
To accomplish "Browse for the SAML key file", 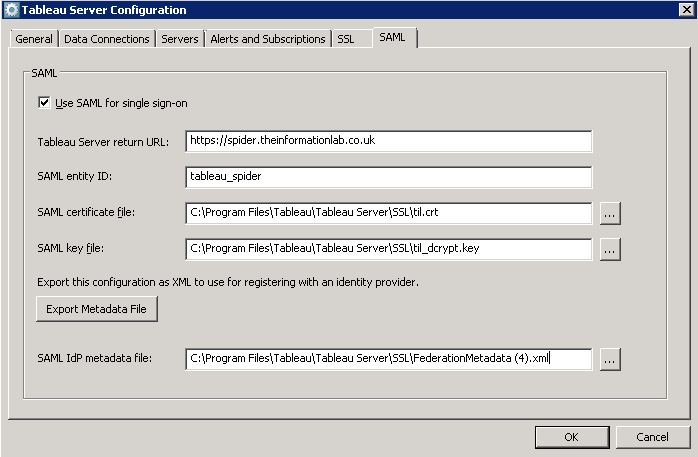I will (x=610, y=249).
